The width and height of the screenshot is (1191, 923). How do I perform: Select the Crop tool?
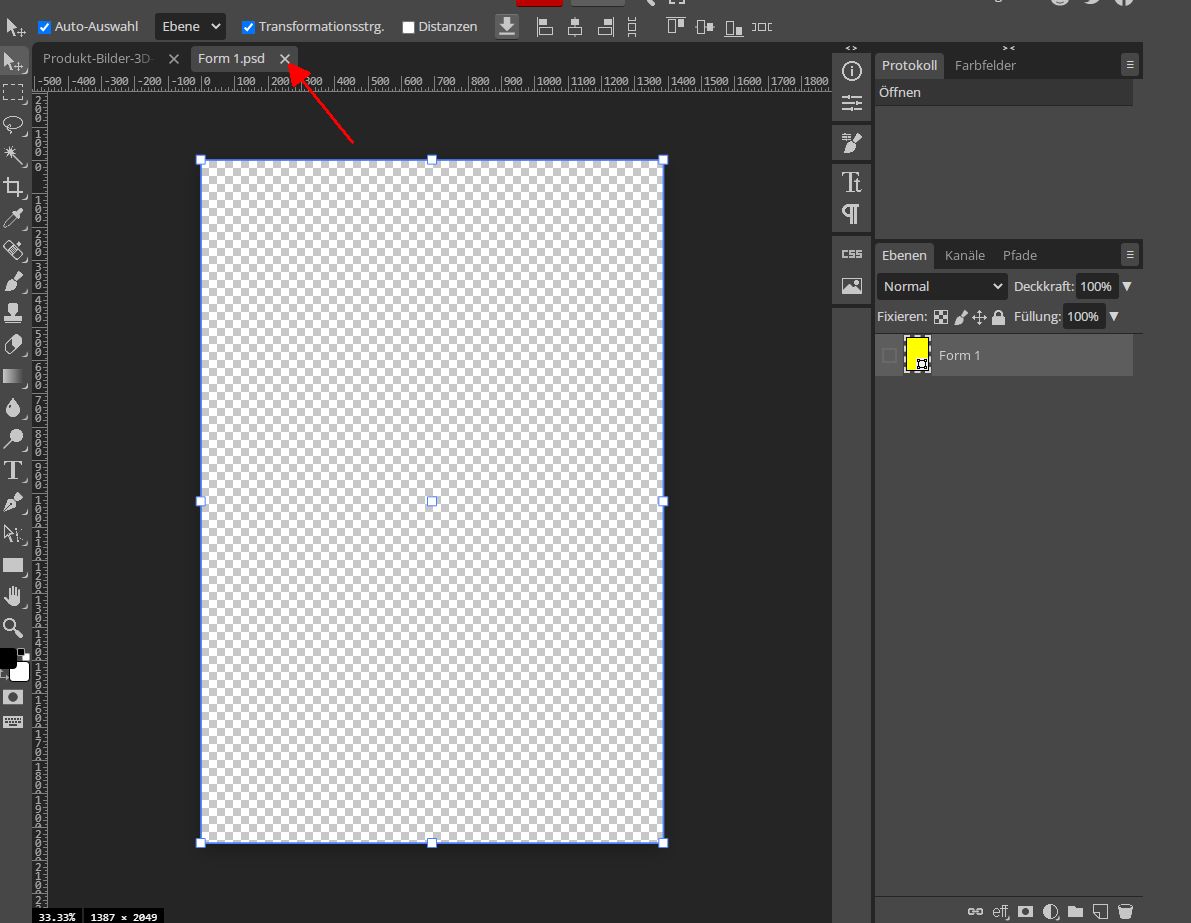(13, 187)
